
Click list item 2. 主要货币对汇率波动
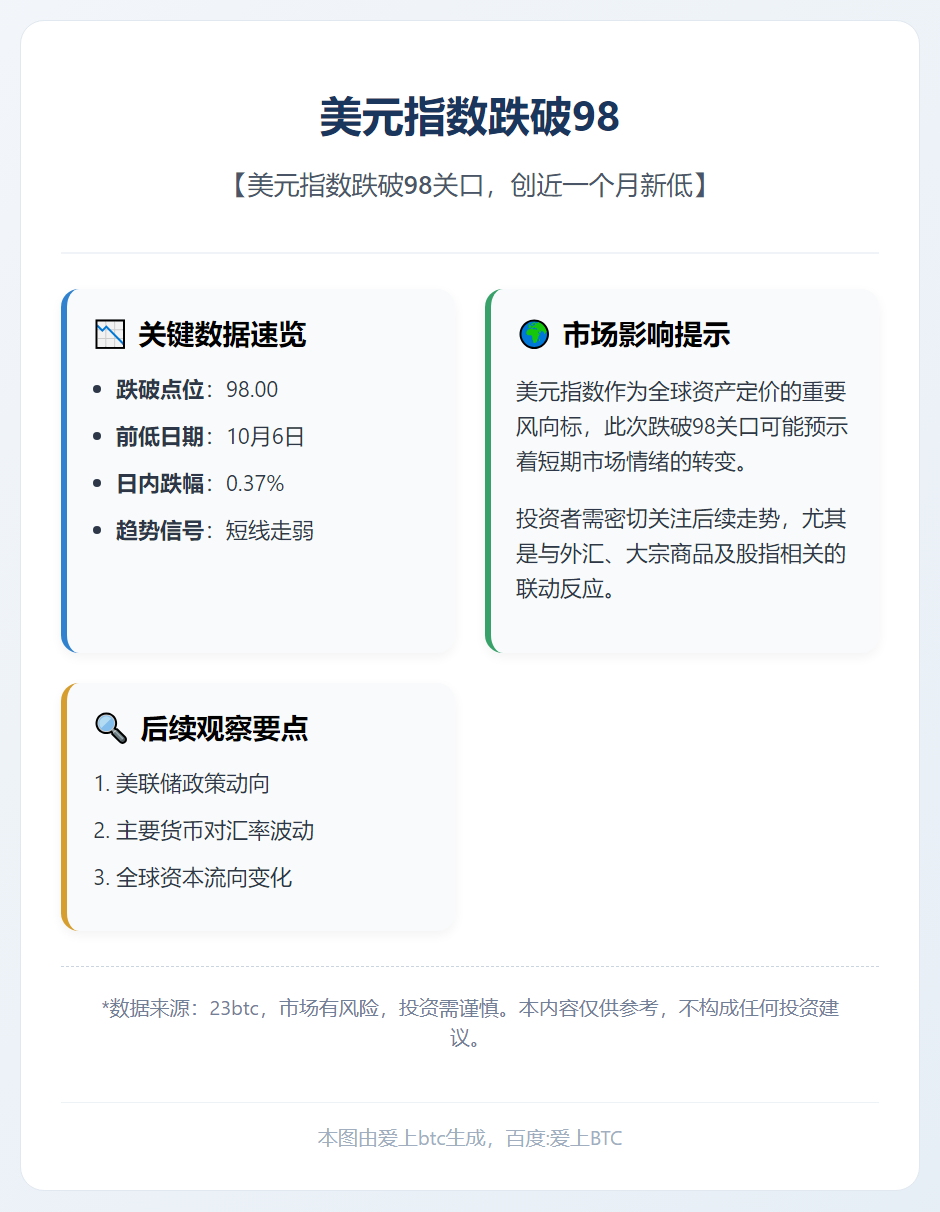coord(204,831)
